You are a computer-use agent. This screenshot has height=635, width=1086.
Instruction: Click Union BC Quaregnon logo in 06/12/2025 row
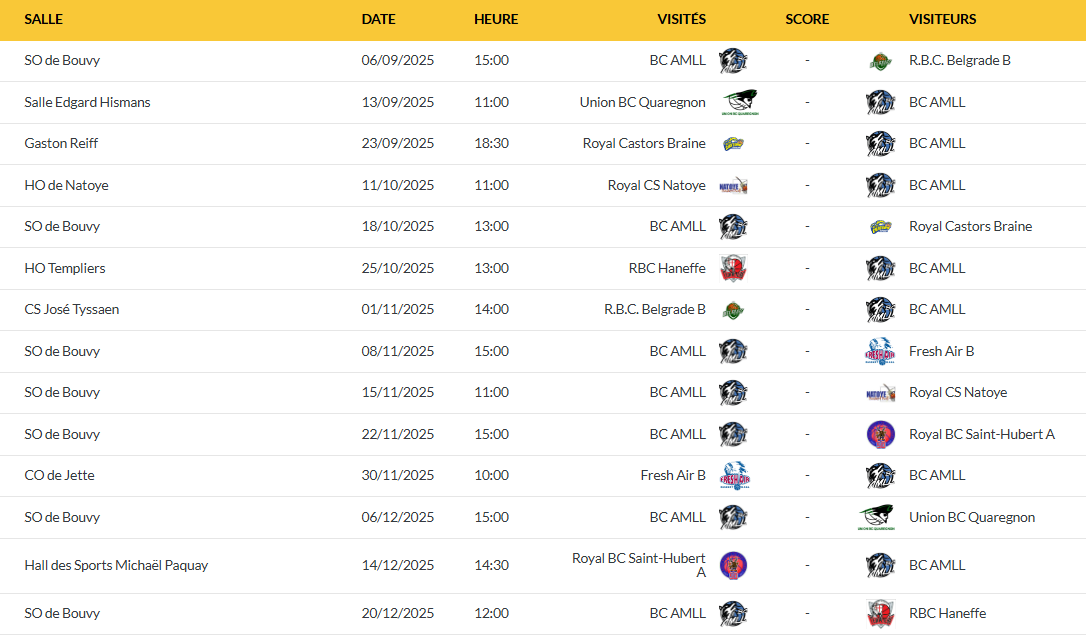pos(876,517)
